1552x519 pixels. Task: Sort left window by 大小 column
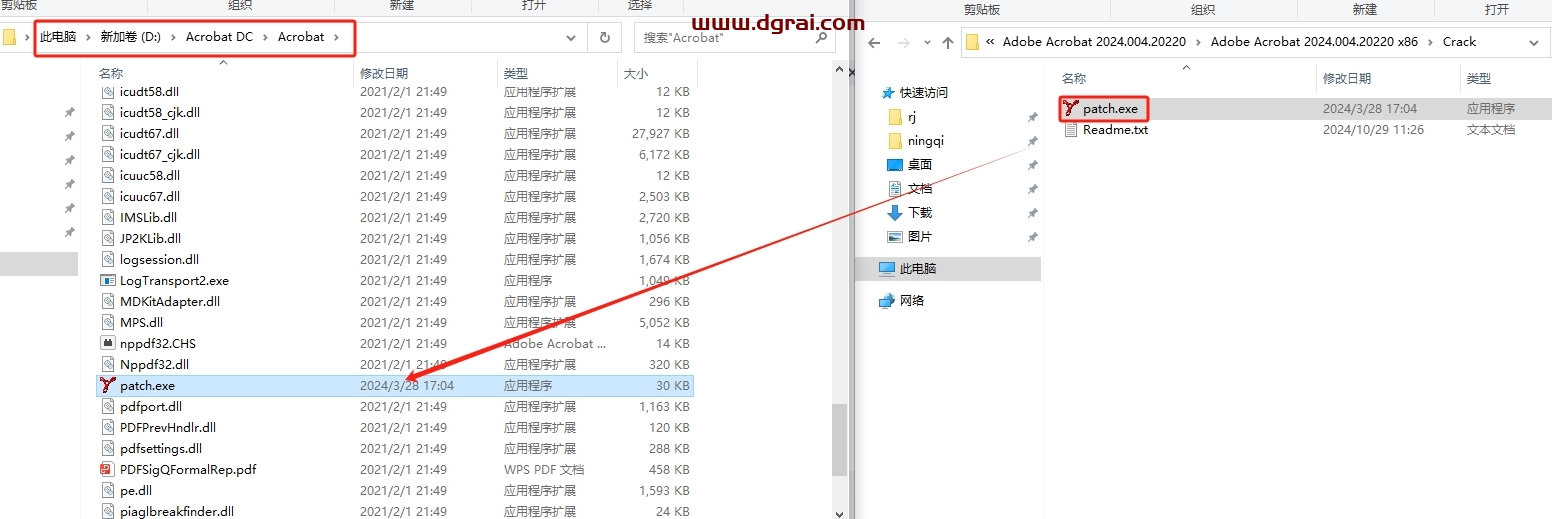click(636, 73)
